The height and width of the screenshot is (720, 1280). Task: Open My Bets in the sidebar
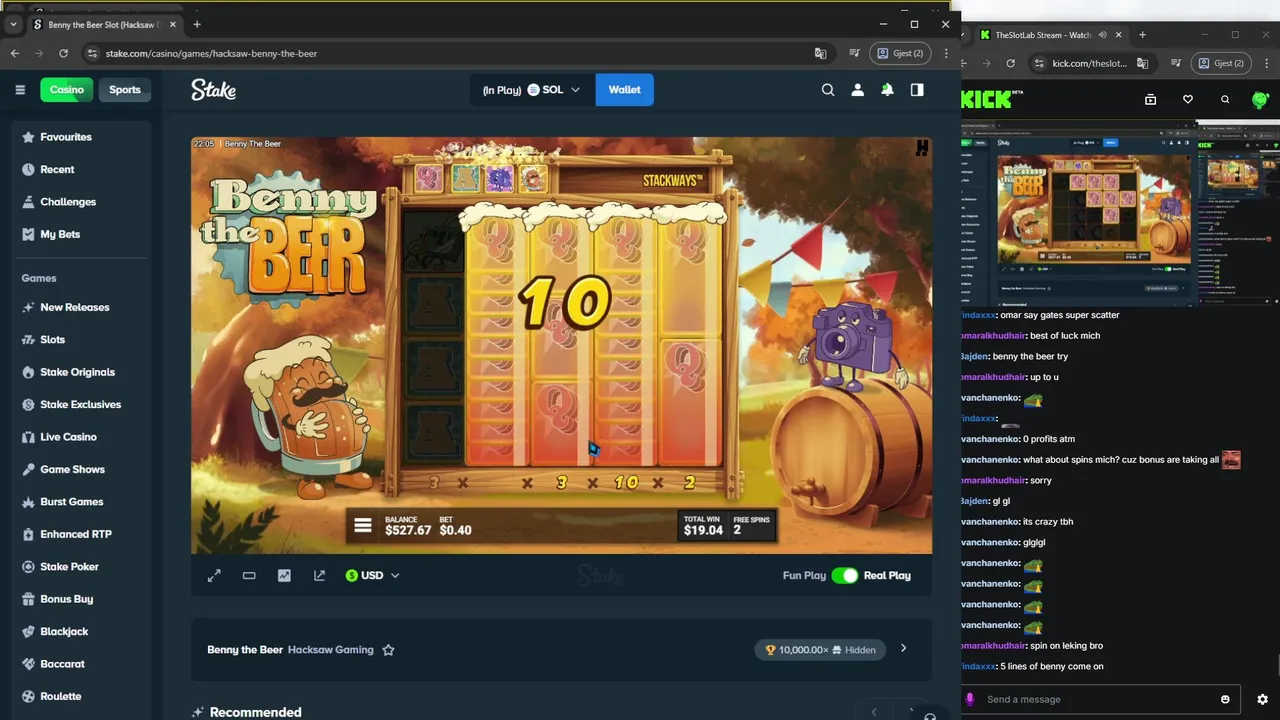pos(82,234)
